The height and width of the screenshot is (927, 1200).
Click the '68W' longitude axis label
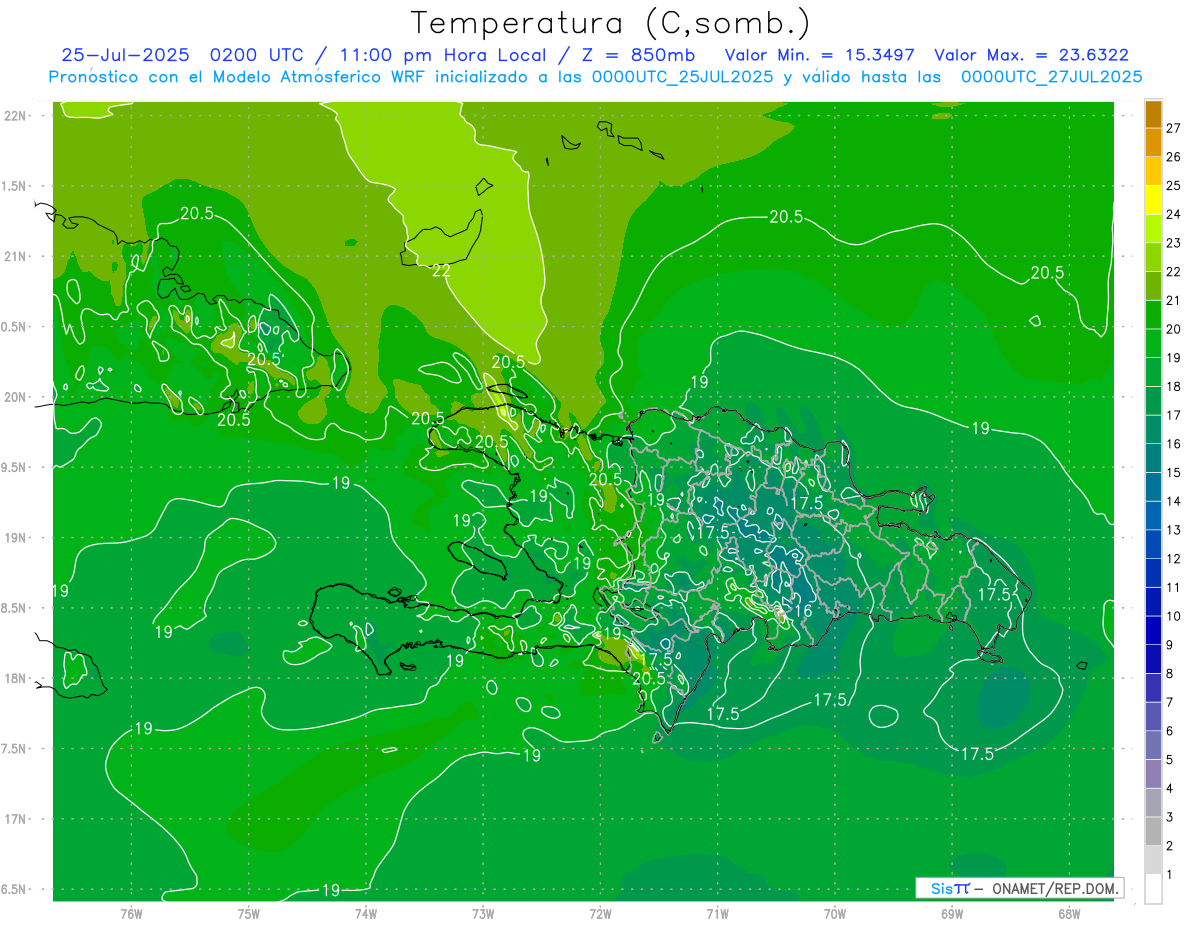[1068, 913]
